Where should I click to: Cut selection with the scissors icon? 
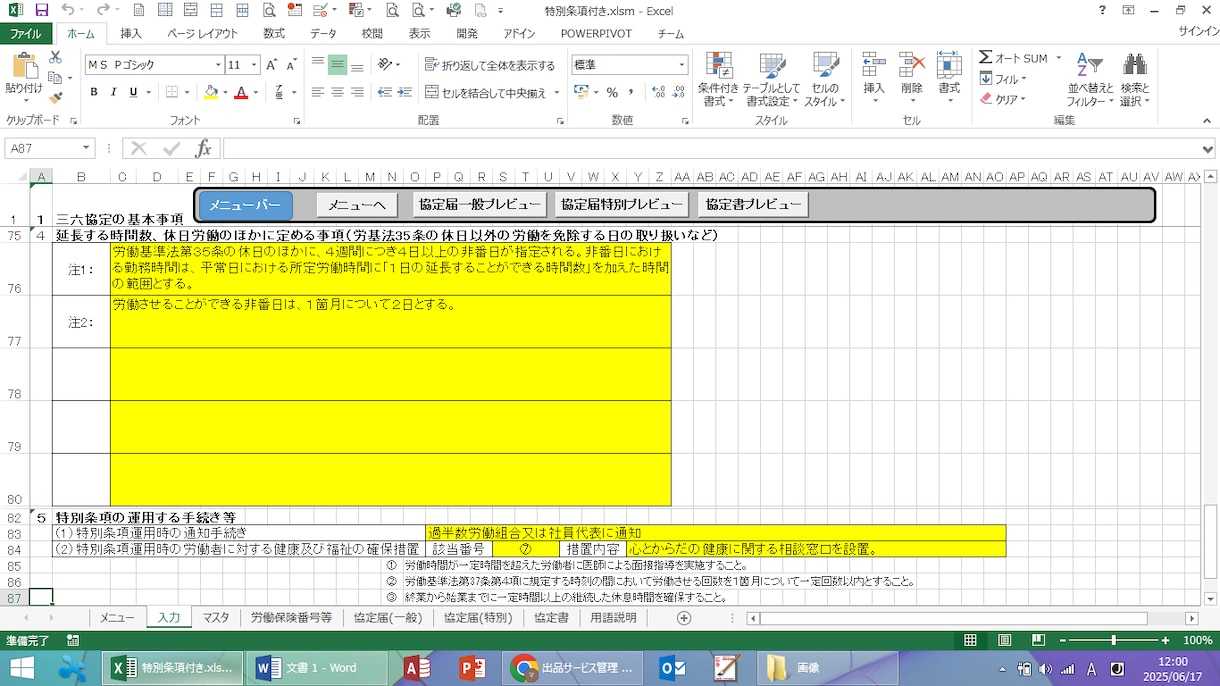pos(56,58)
